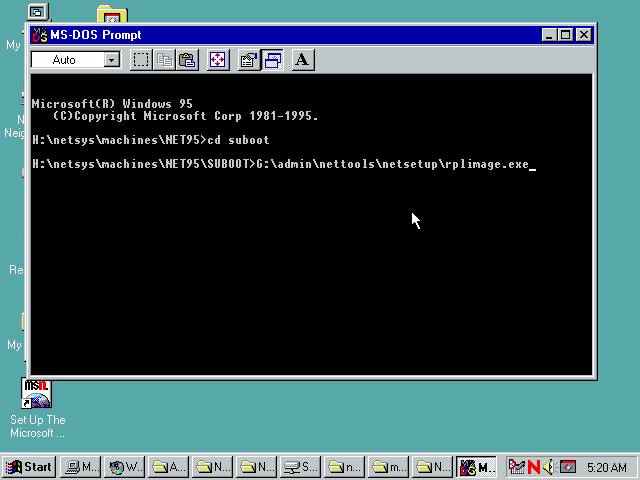Switch to Full screen mode icon
The width and height of the screenshot is (640, 480).
pyautogui.click(x=218, y=60)
